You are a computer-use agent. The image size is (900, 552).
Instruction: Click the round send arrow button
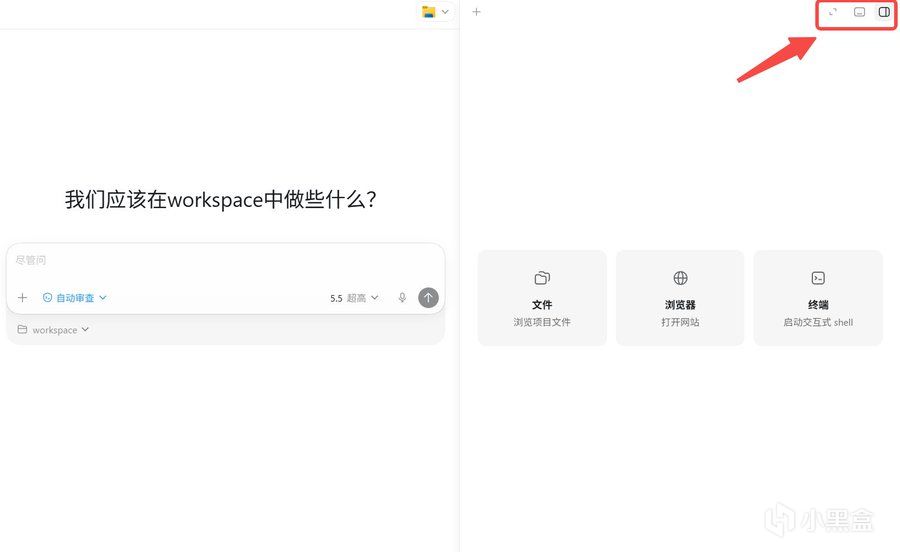pyautogui.click(x=428, y=297)
